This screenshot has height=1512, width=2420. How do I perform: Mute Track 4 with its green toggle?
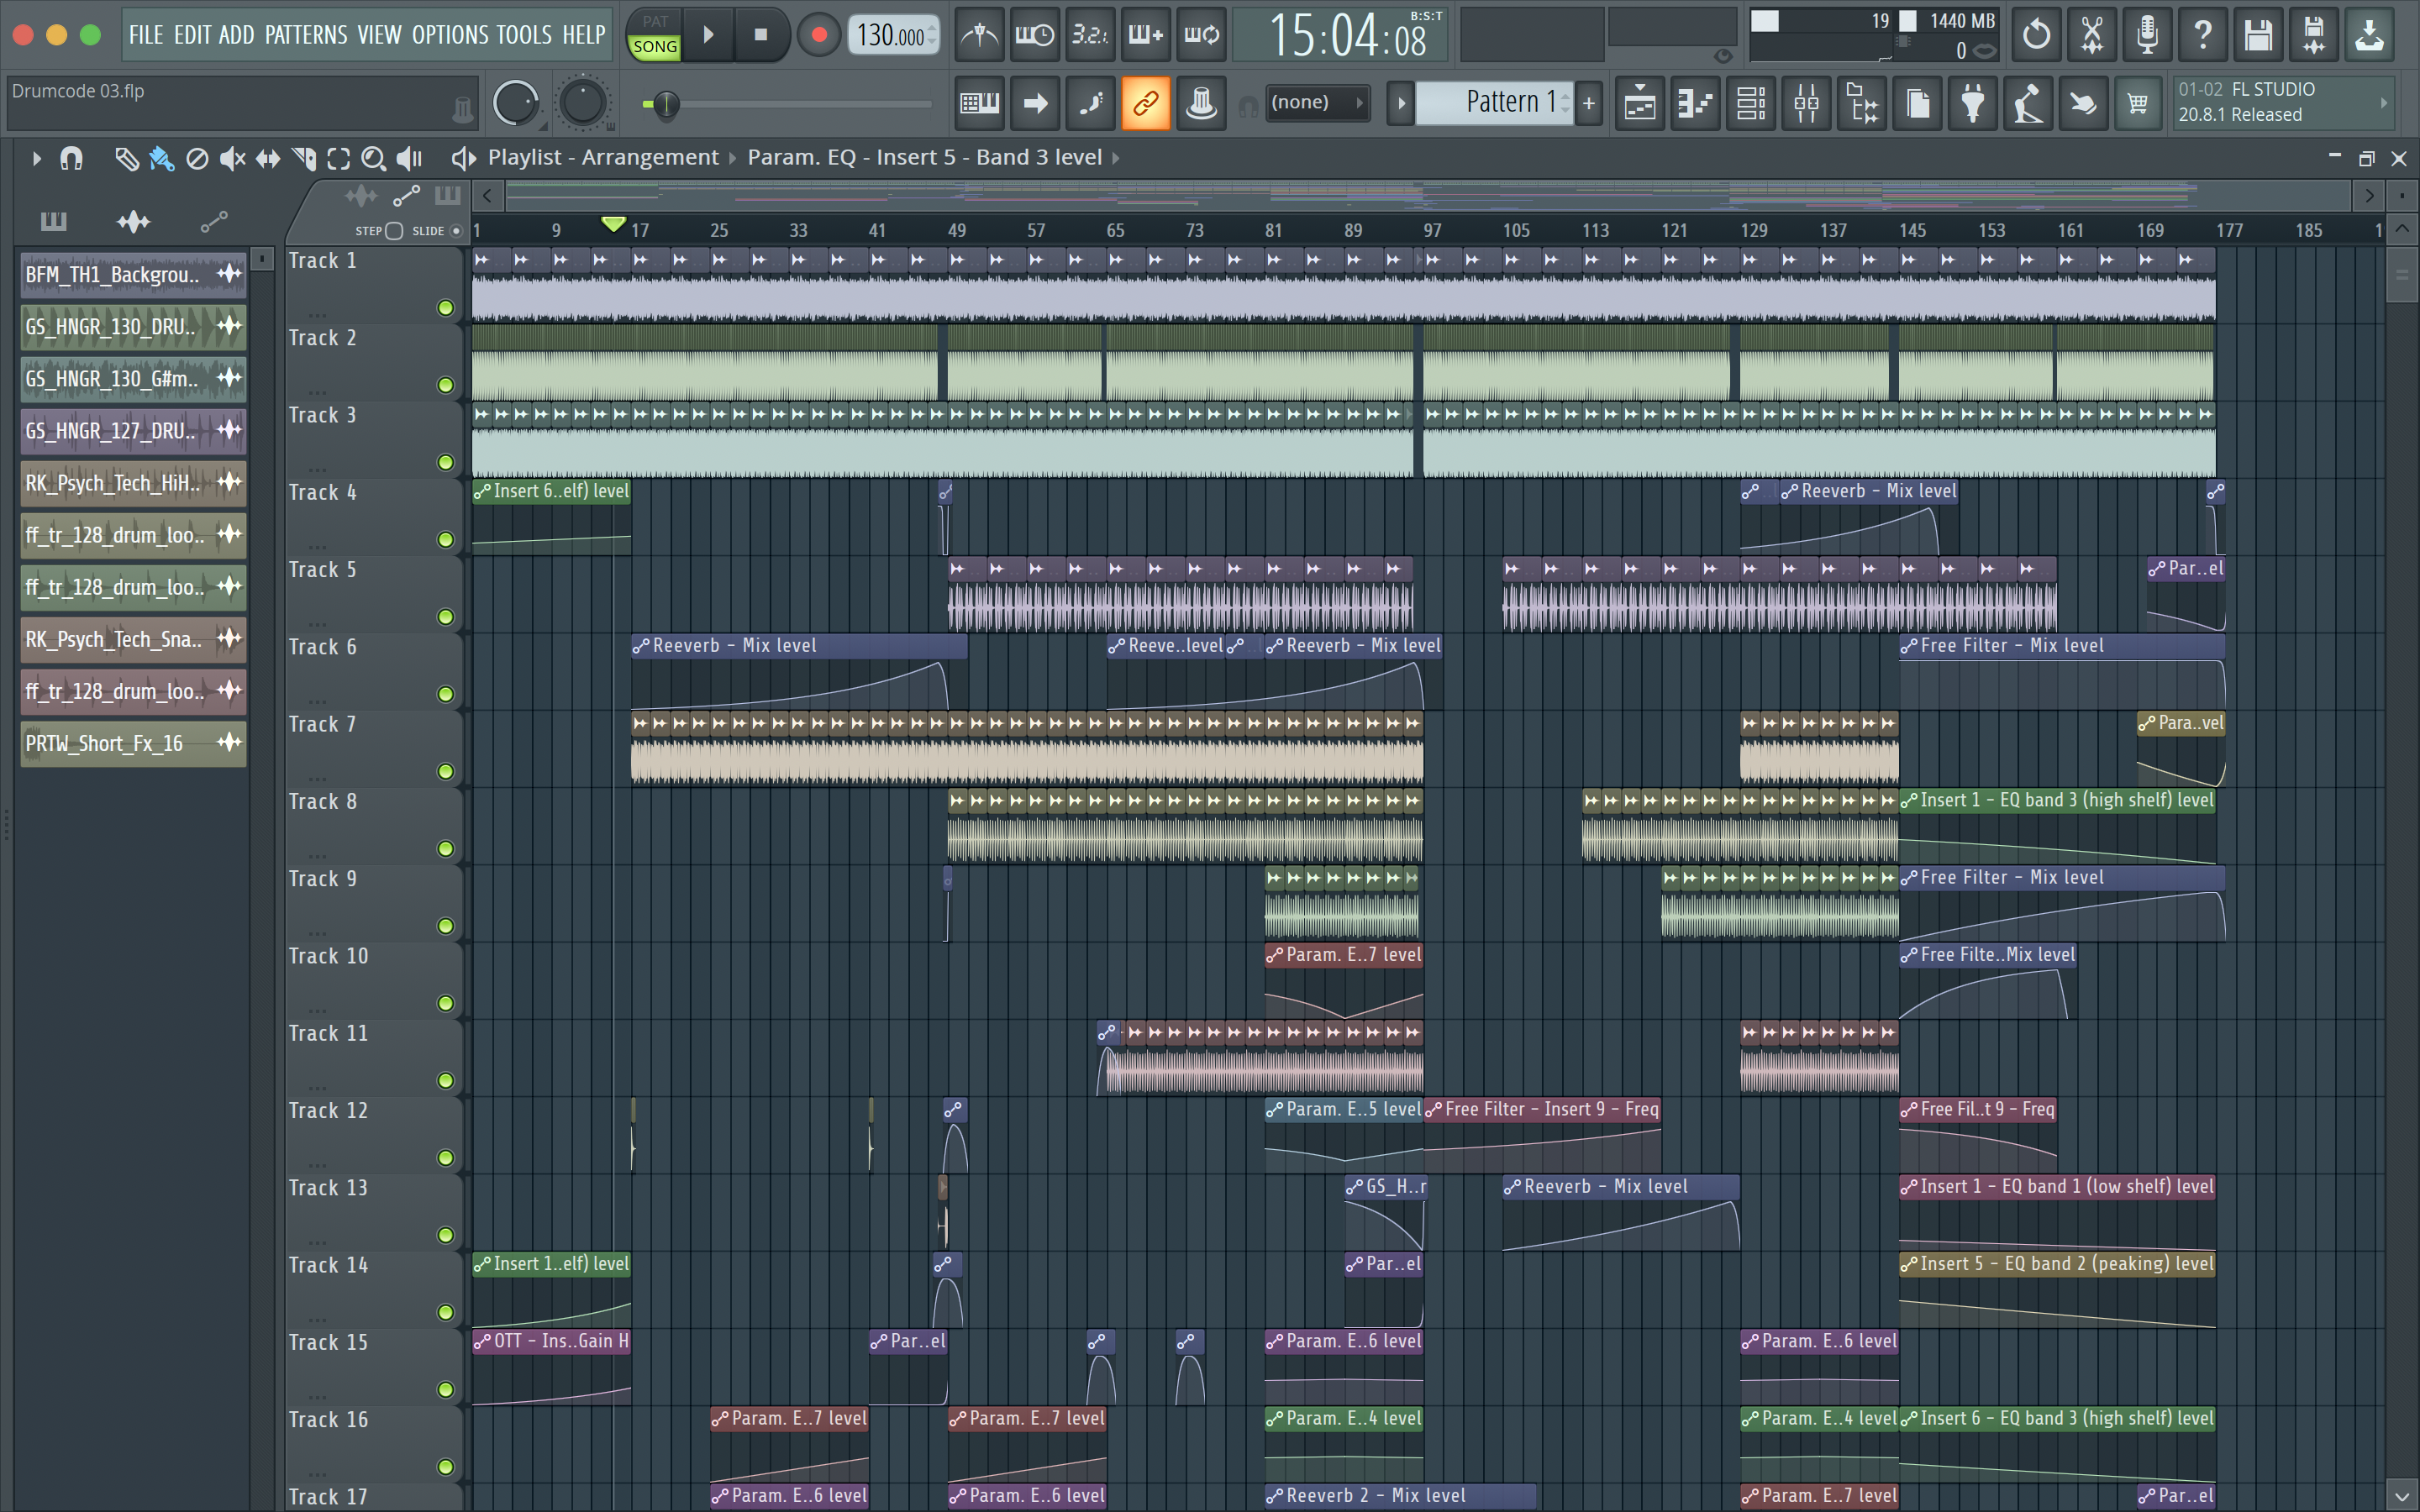[446, 540]
